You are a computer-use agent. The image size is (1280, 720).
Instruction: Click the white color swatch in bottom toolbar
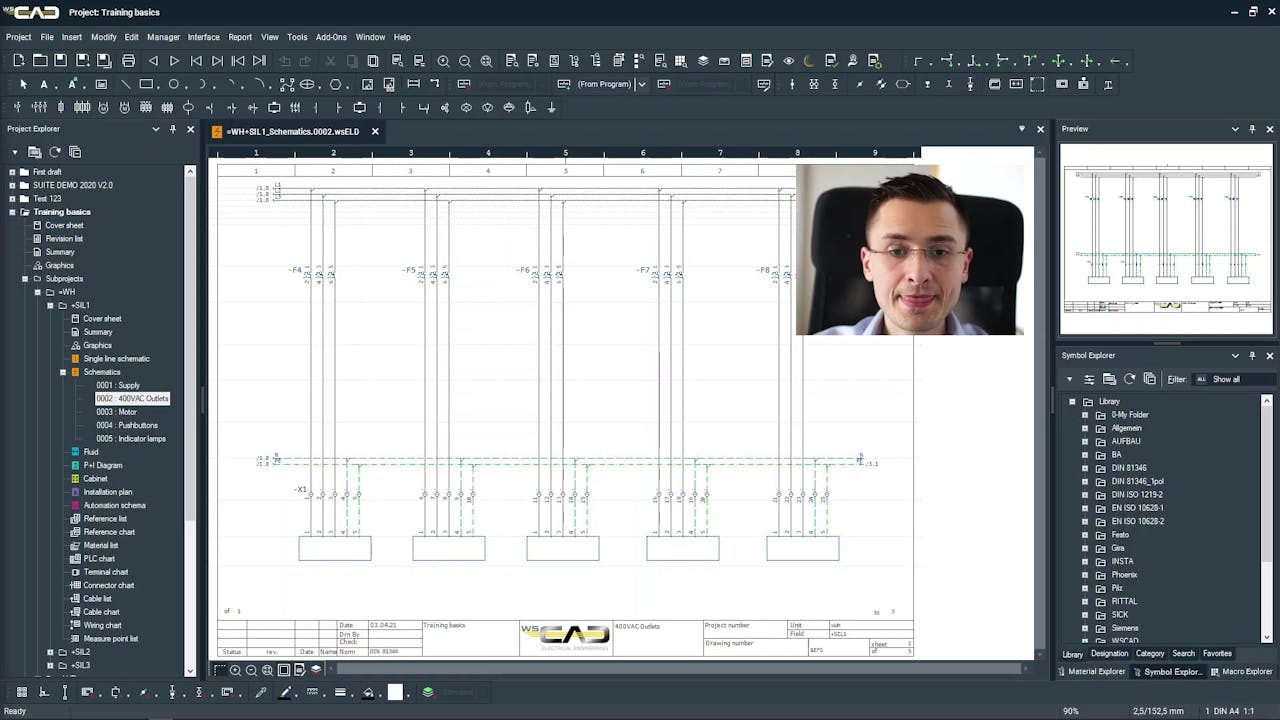(x=395, y=692)
